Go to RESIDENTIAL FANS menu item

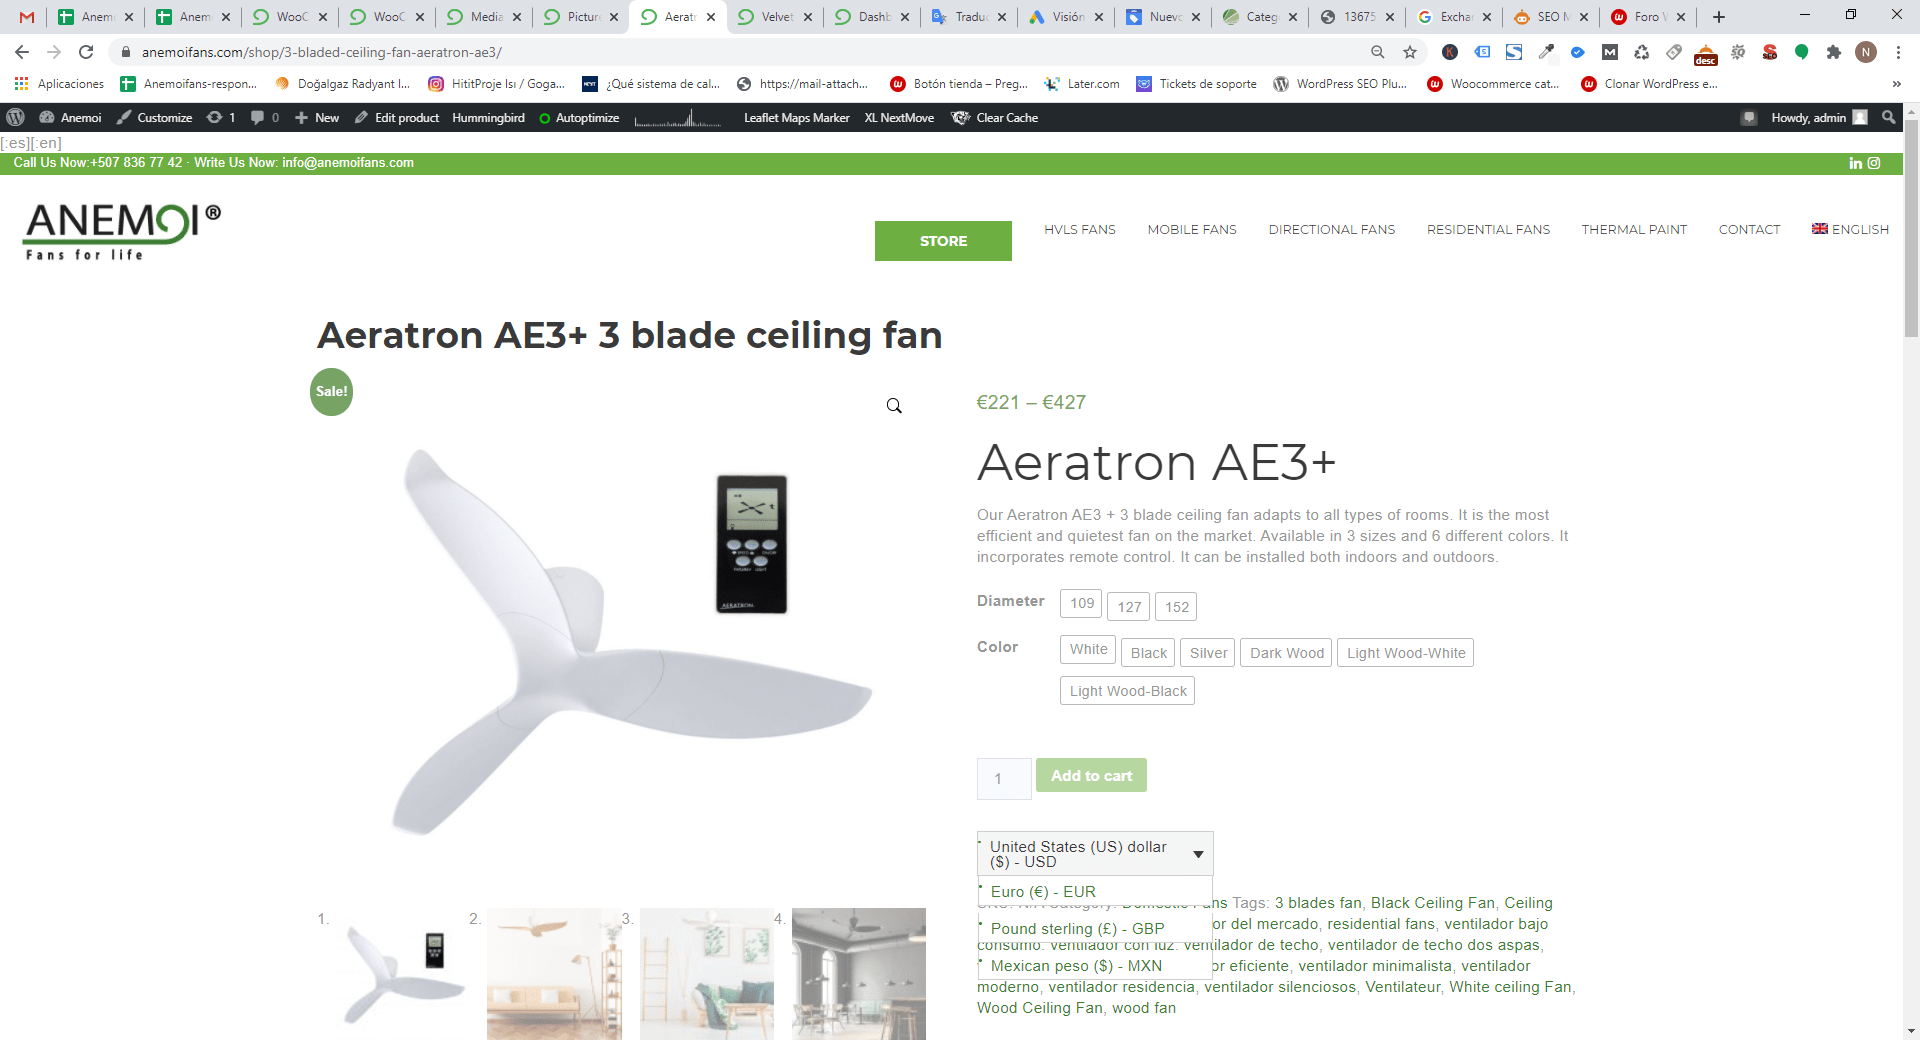[x=1488, y=229]
